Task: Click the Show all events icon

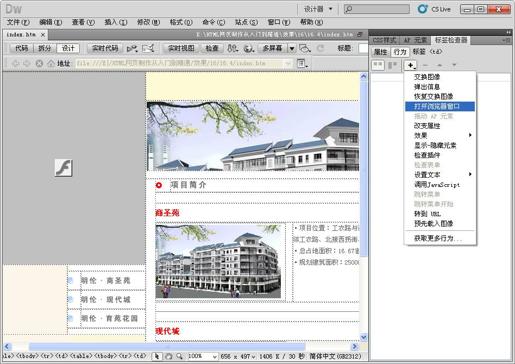Action: tap(392, 65)
